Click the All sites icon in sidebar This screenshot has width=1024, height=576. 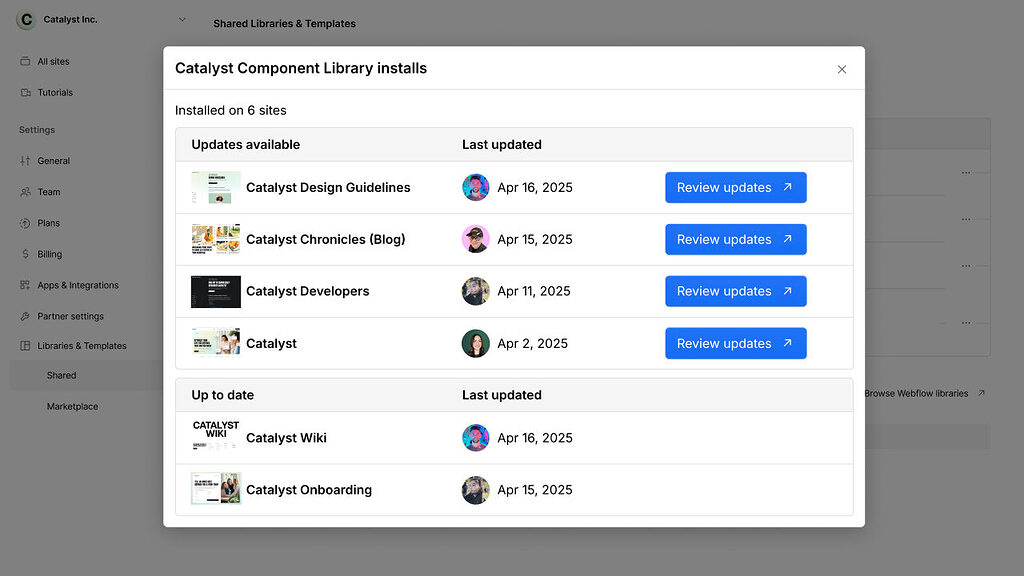(25, 61)
